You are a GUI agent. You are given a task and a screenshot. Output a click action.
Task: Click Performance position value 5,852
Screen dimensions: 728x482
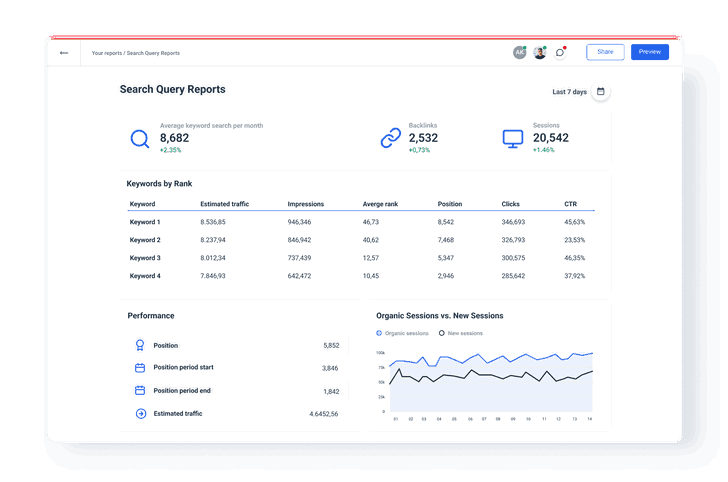coord(331,345)
